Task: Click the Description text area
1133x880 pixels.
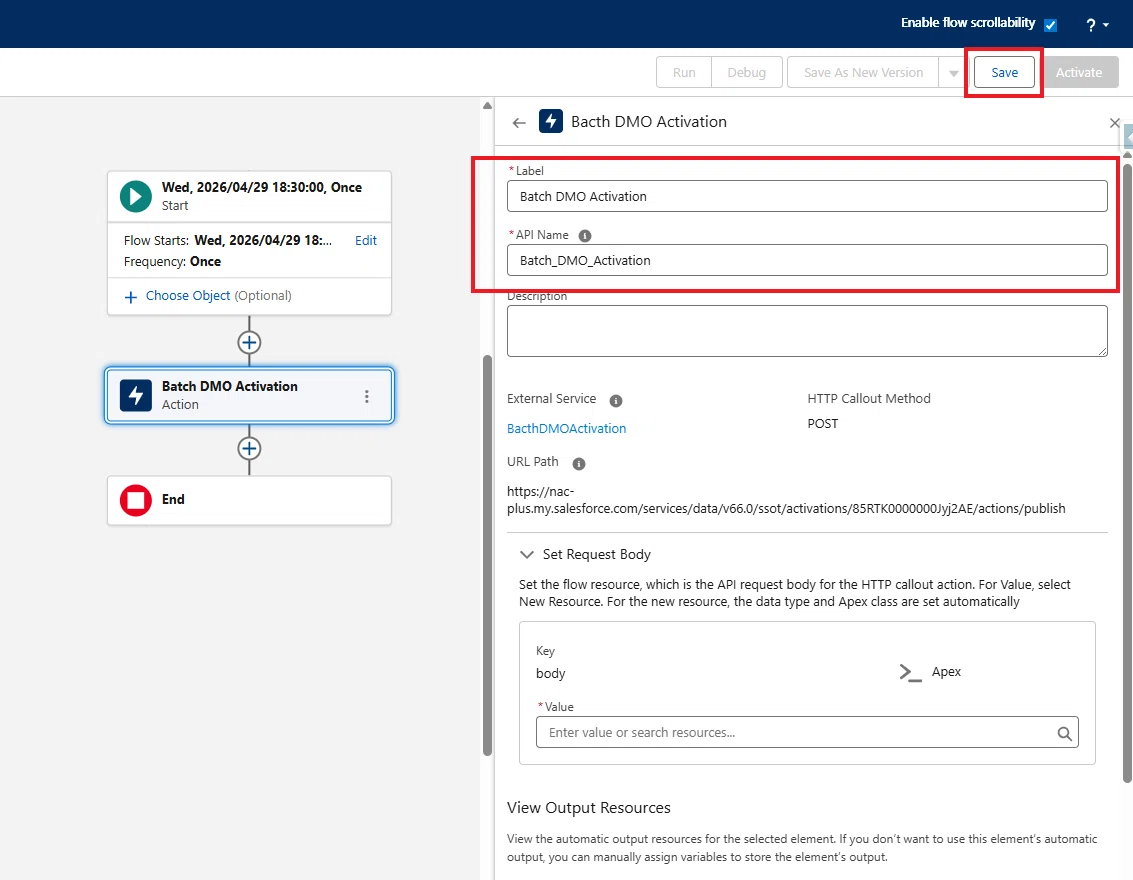Action: [x=806, y=331]
